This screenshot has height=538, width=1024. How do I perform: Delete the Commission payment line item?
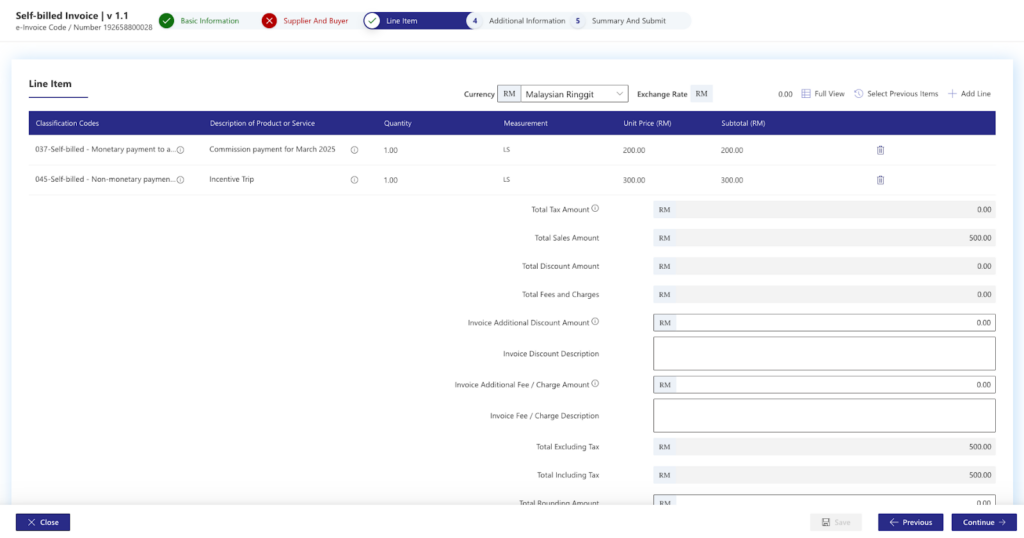880,150
